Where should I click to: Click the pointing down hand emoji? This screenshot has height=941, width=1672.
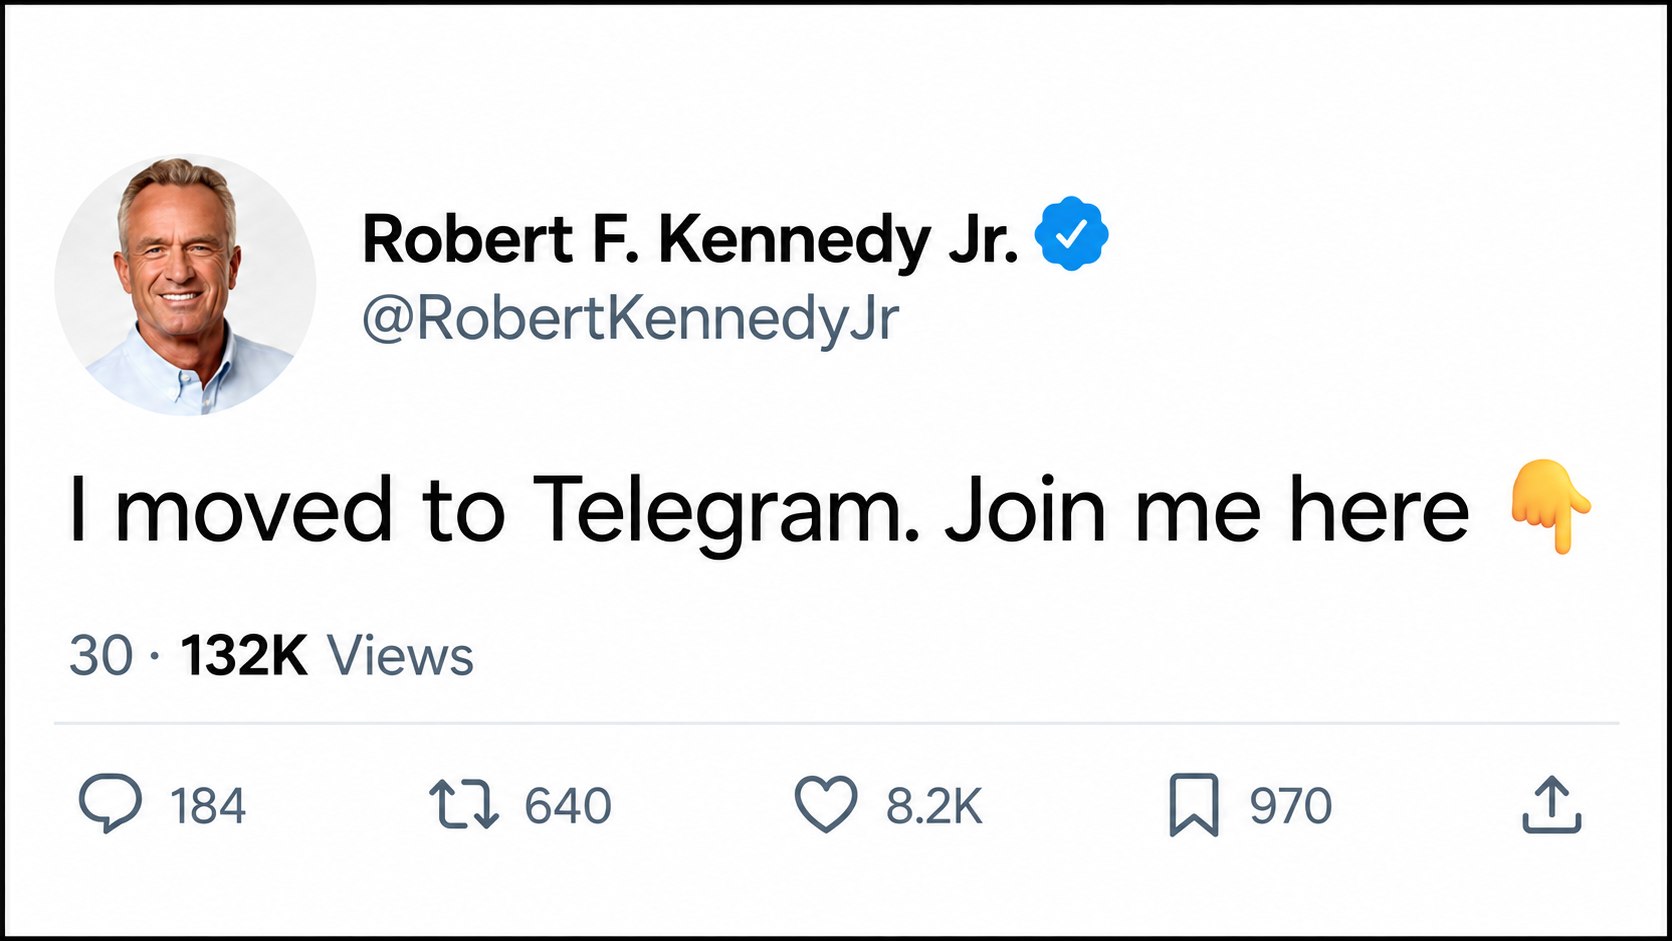1550,506
